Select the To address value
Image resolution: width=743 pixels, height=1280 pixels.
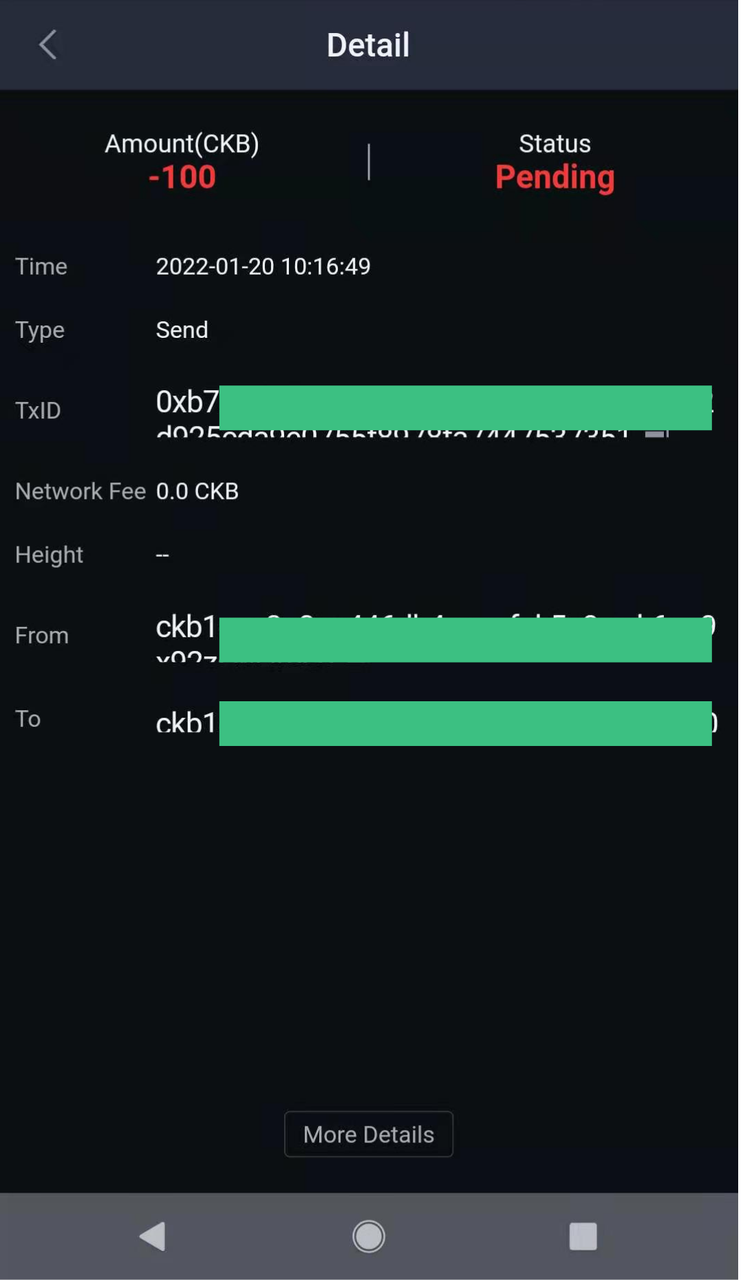(187, 722)
